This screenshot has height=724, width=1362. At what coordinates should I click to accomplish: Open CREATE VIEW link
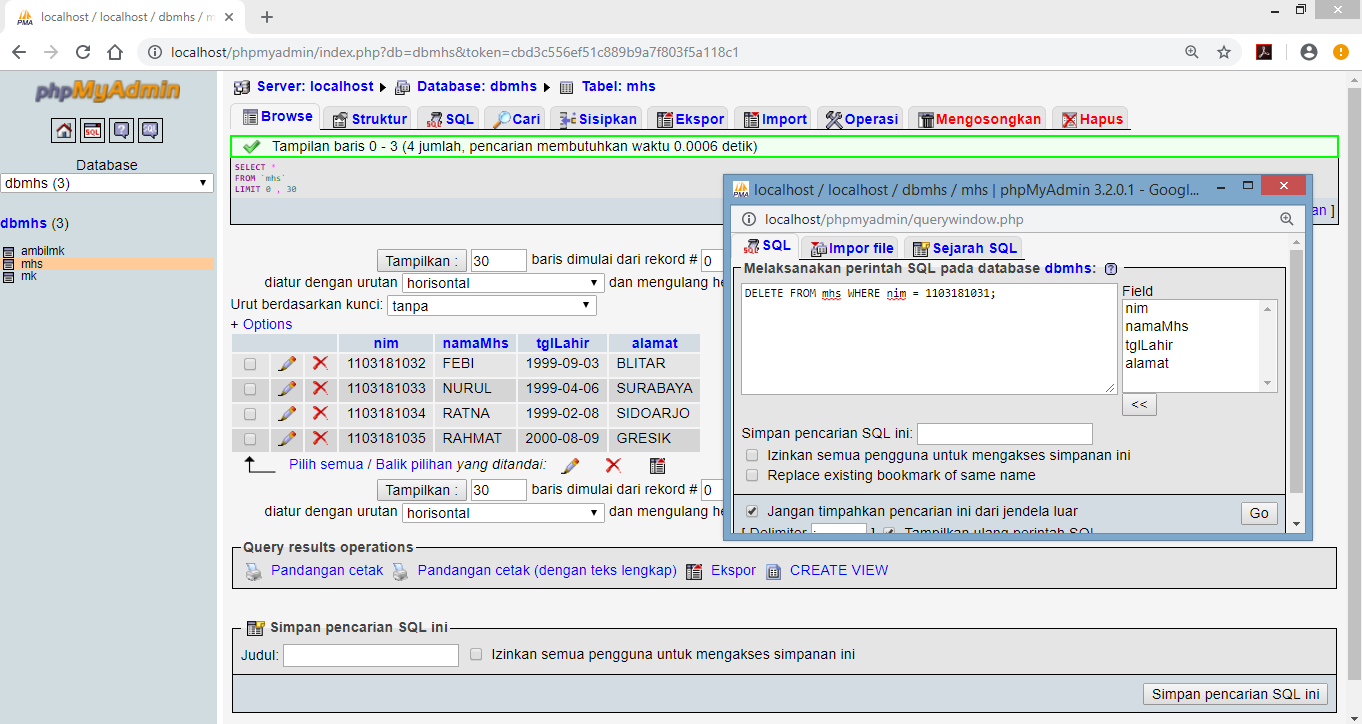[x=839, y=570]
